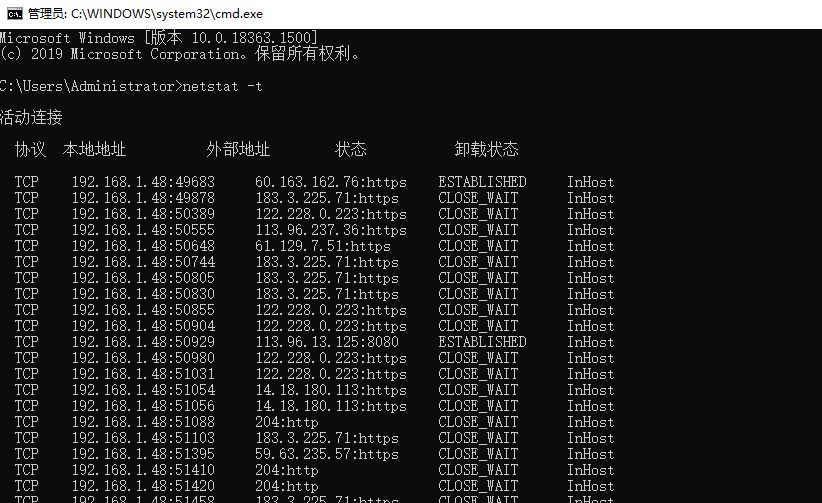Image resolution: width=822 pixels, height=503 pixels.
Task: Click the 2019 Microsoft Corporation copyright line
Action: click(x=180, y=54)
